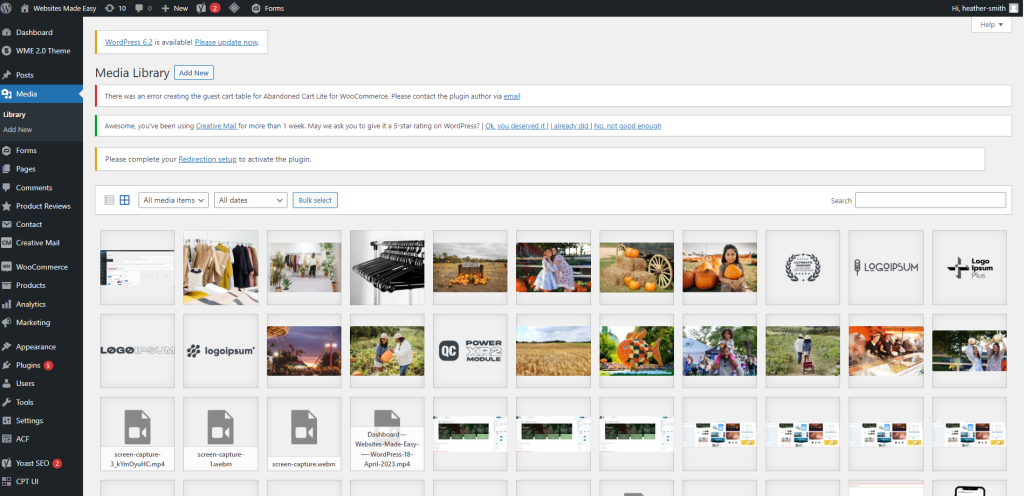Click the Please update now link
The image size is (1024, 496).
(227, 43)
